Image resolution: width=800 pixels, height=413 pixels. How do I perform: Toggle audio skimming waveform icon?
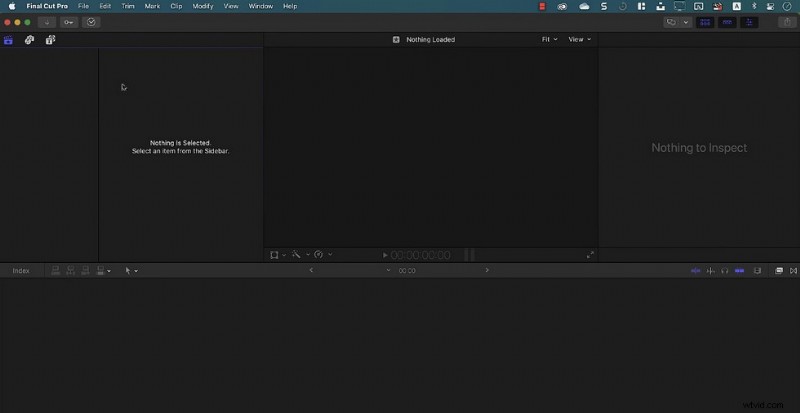[x=710, y=271]
